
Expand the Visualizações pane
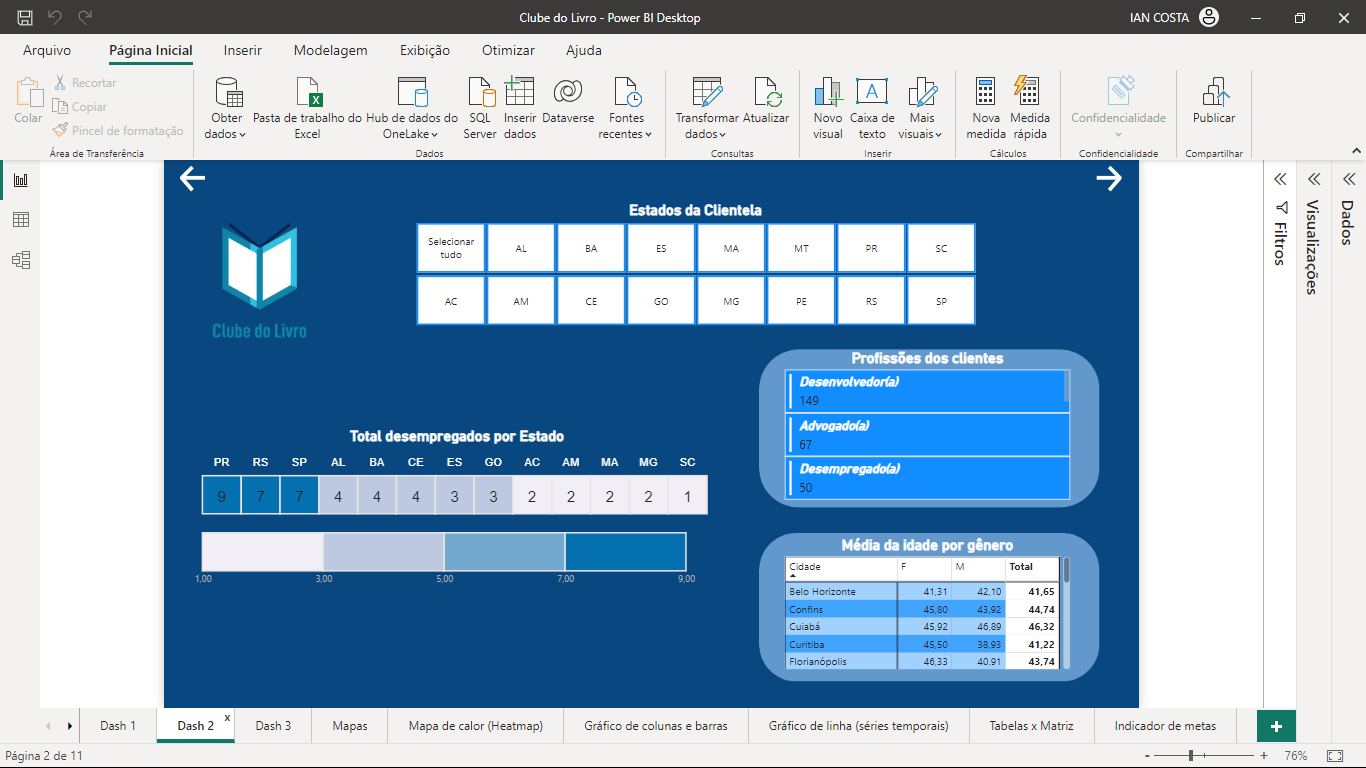tap(1314, 179)
